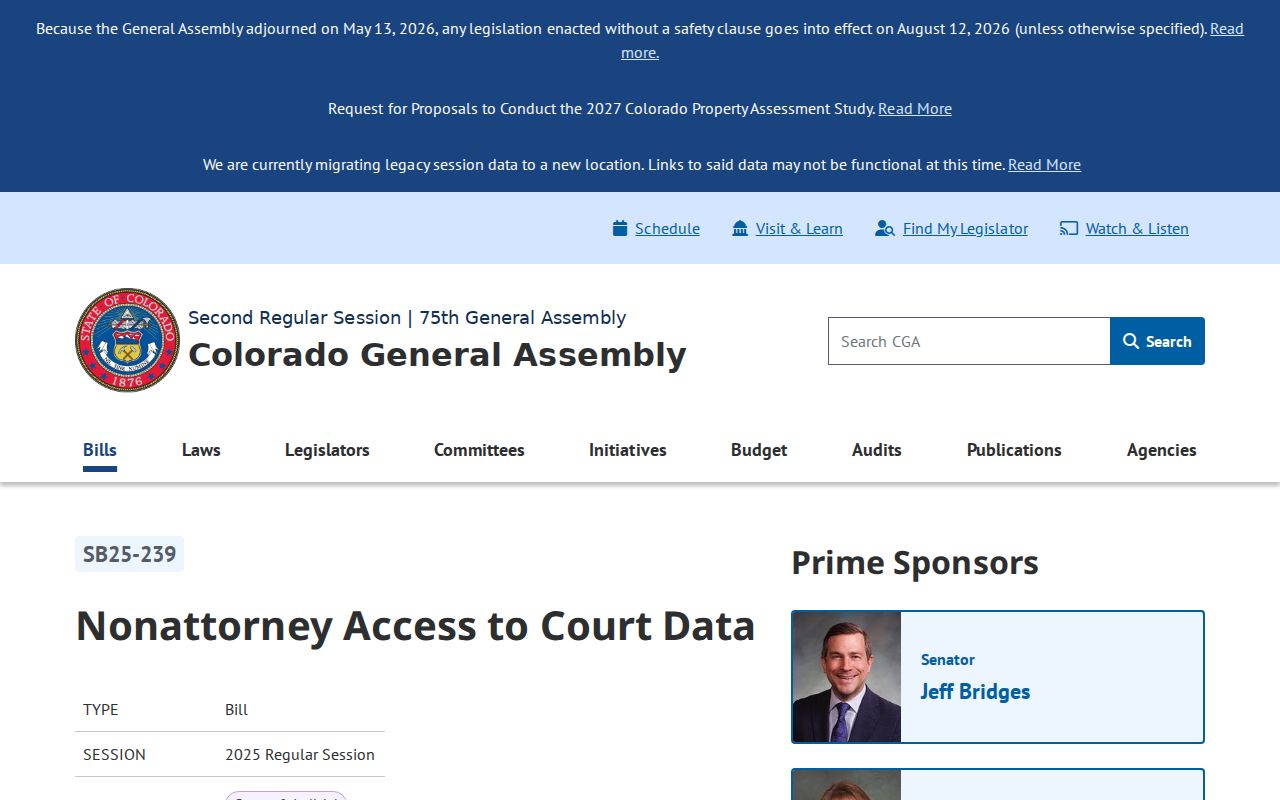The image size is (1280, 800).
Task: Click the Search CGA input field
Action: click(x=969, y=341)
